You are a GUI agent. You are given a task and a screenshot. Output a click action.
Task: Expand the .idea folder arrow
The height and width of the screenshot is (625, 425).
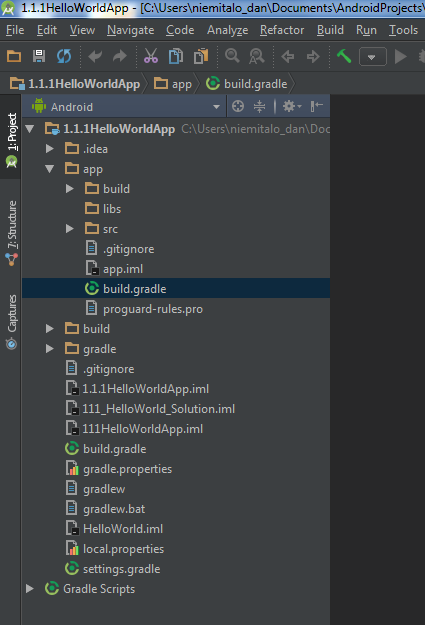tap(50, 149)
